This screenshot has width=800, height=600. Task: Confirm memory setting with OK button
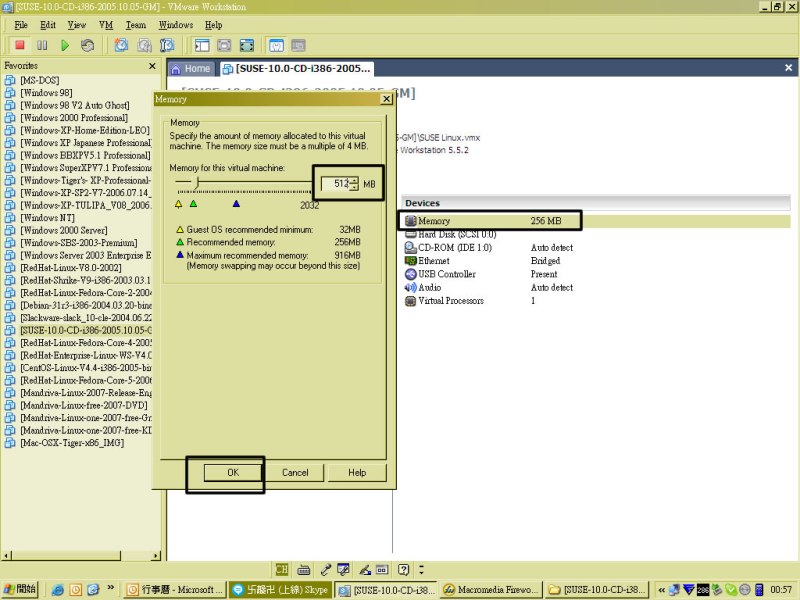(233, 472)
